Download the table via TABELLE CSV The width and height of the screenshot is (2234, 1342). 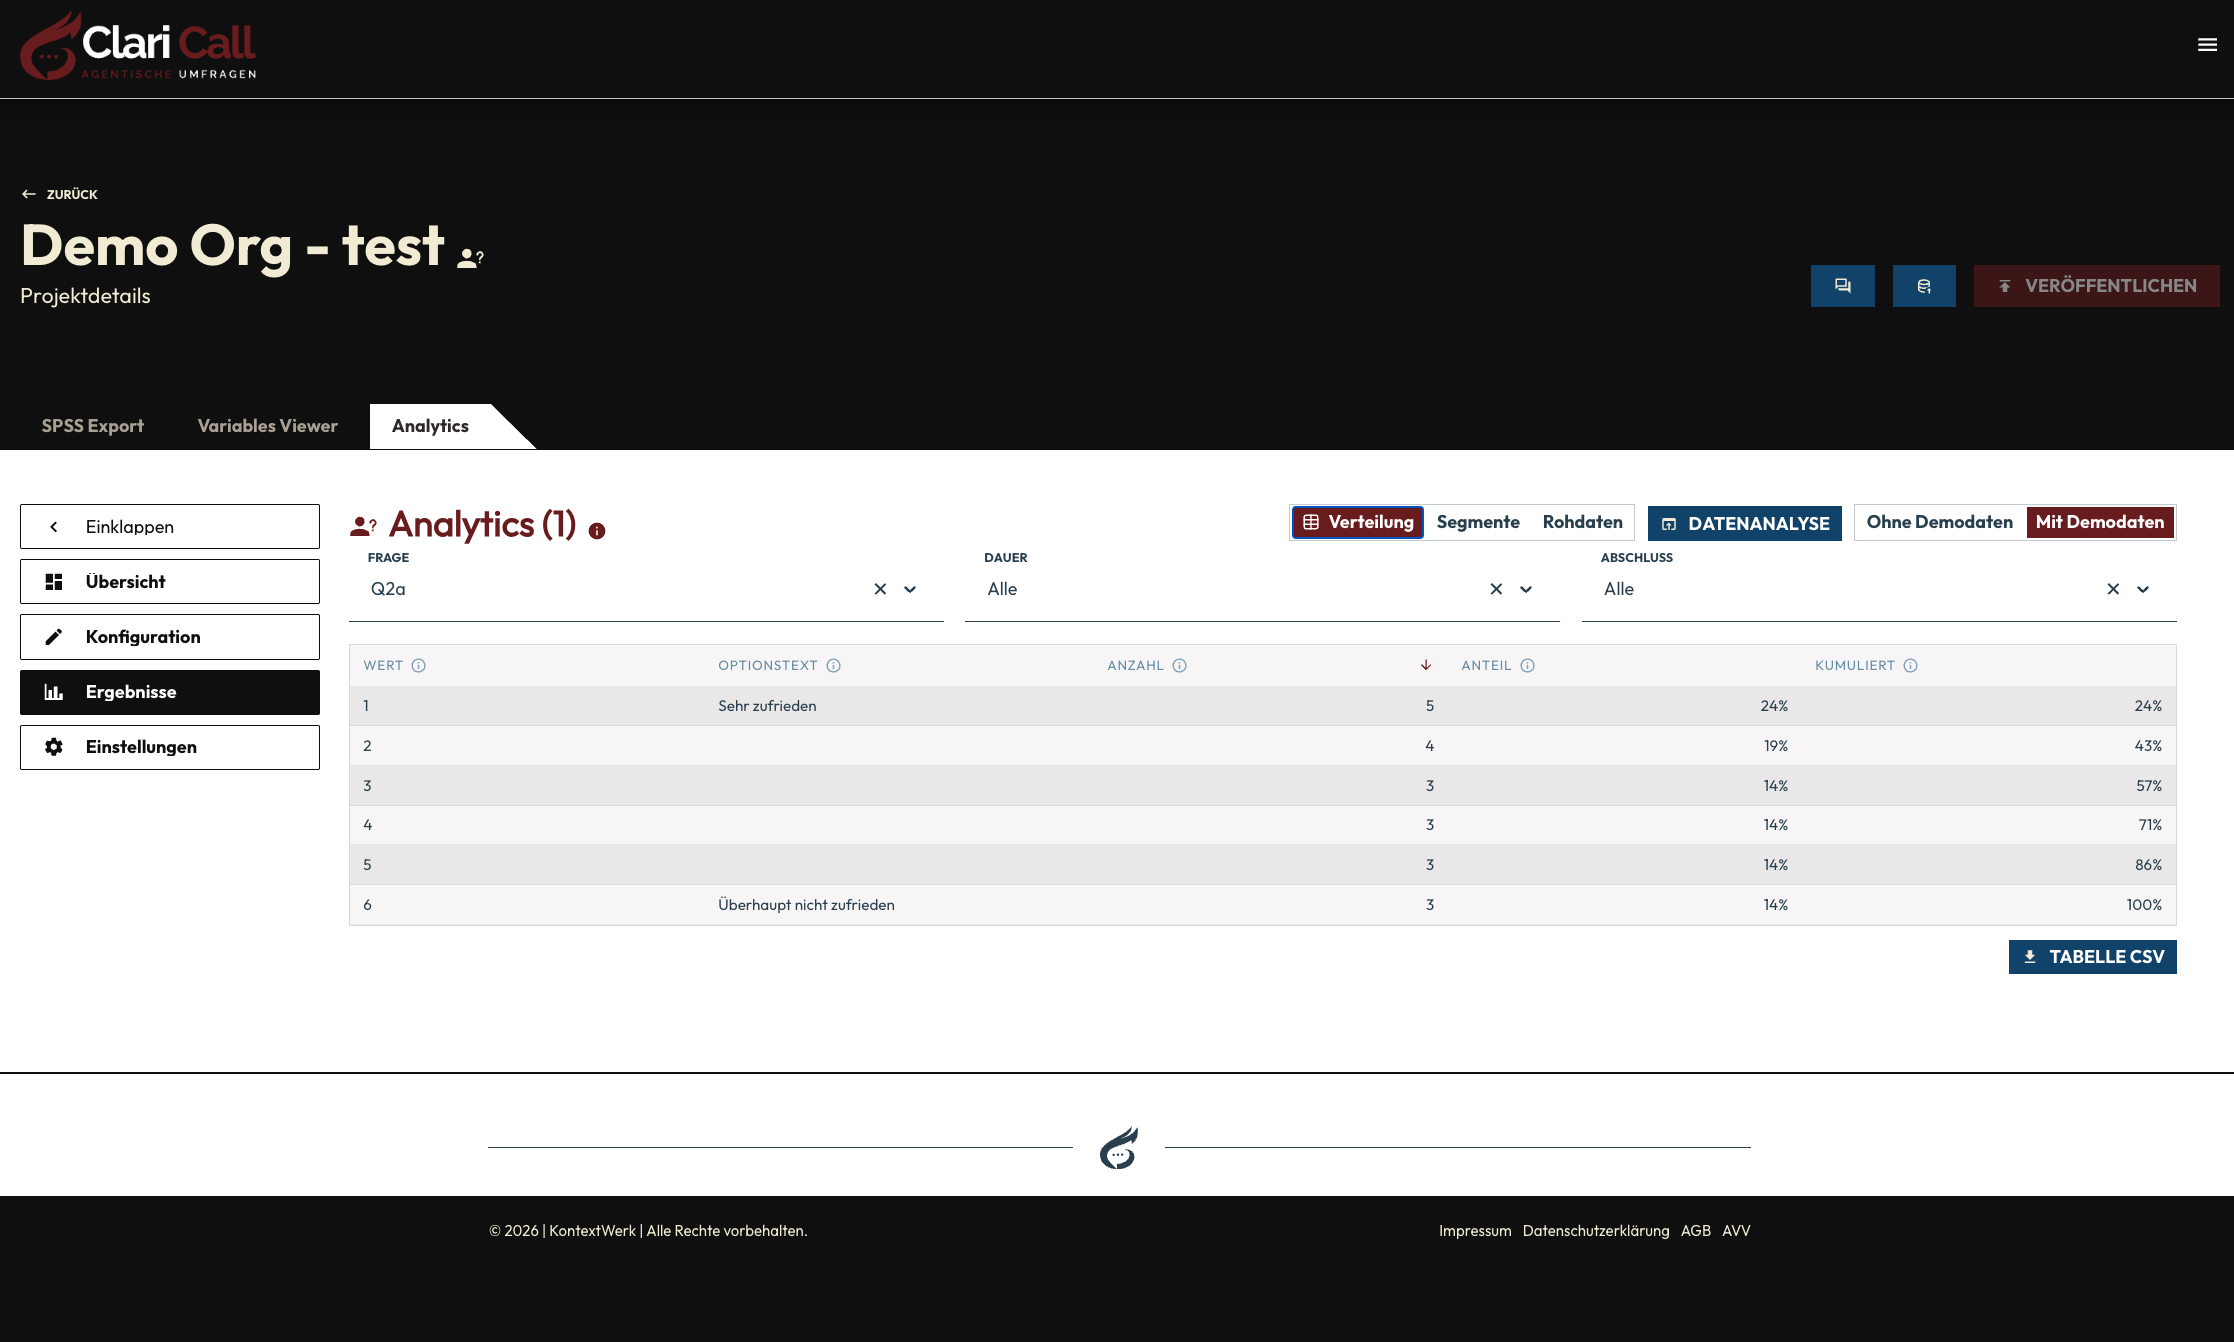coord(2092,956)
